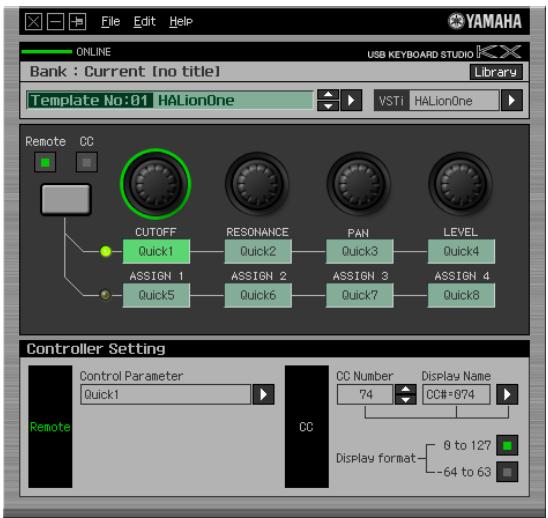The height and width of the screenshot is (518, 548).
Task: Select the Quick3 parameter box
Action: (x=360, y=251)
